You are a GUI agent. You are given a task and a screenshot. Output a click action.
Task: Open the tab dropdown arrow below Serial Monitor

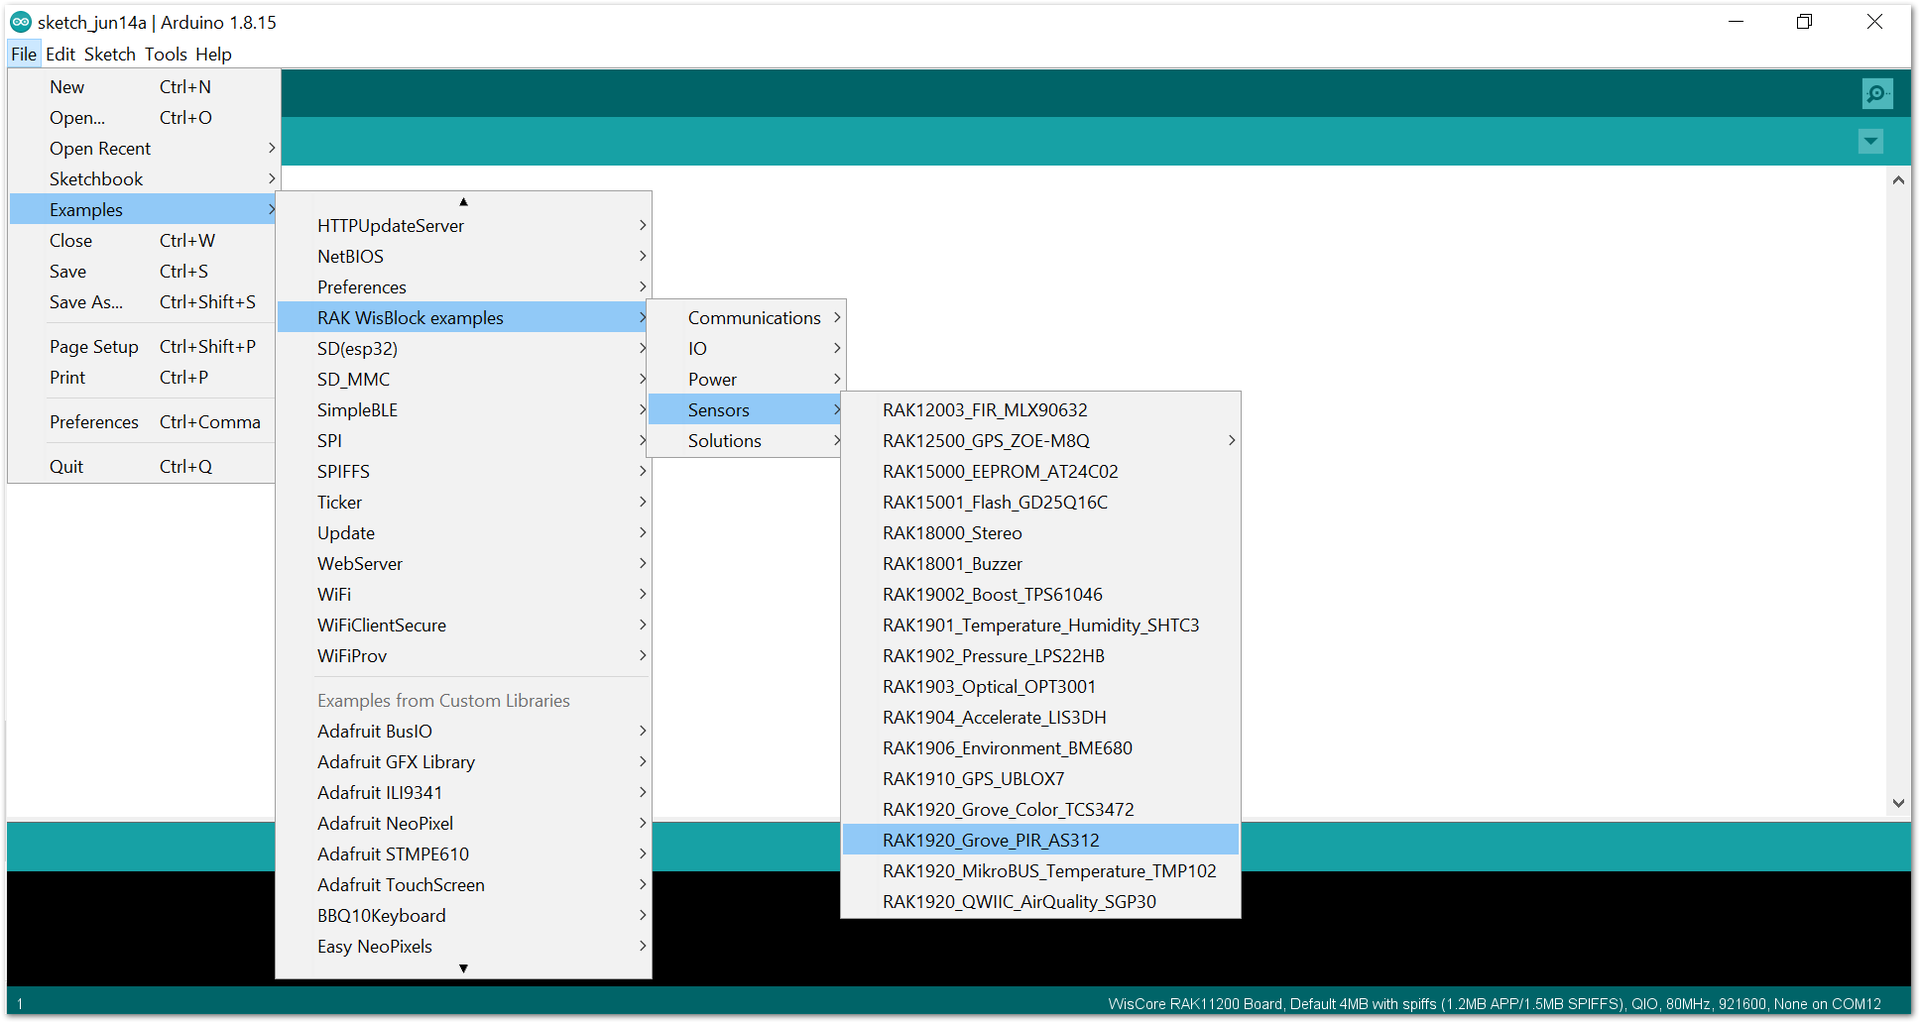tap(1870, 142)
